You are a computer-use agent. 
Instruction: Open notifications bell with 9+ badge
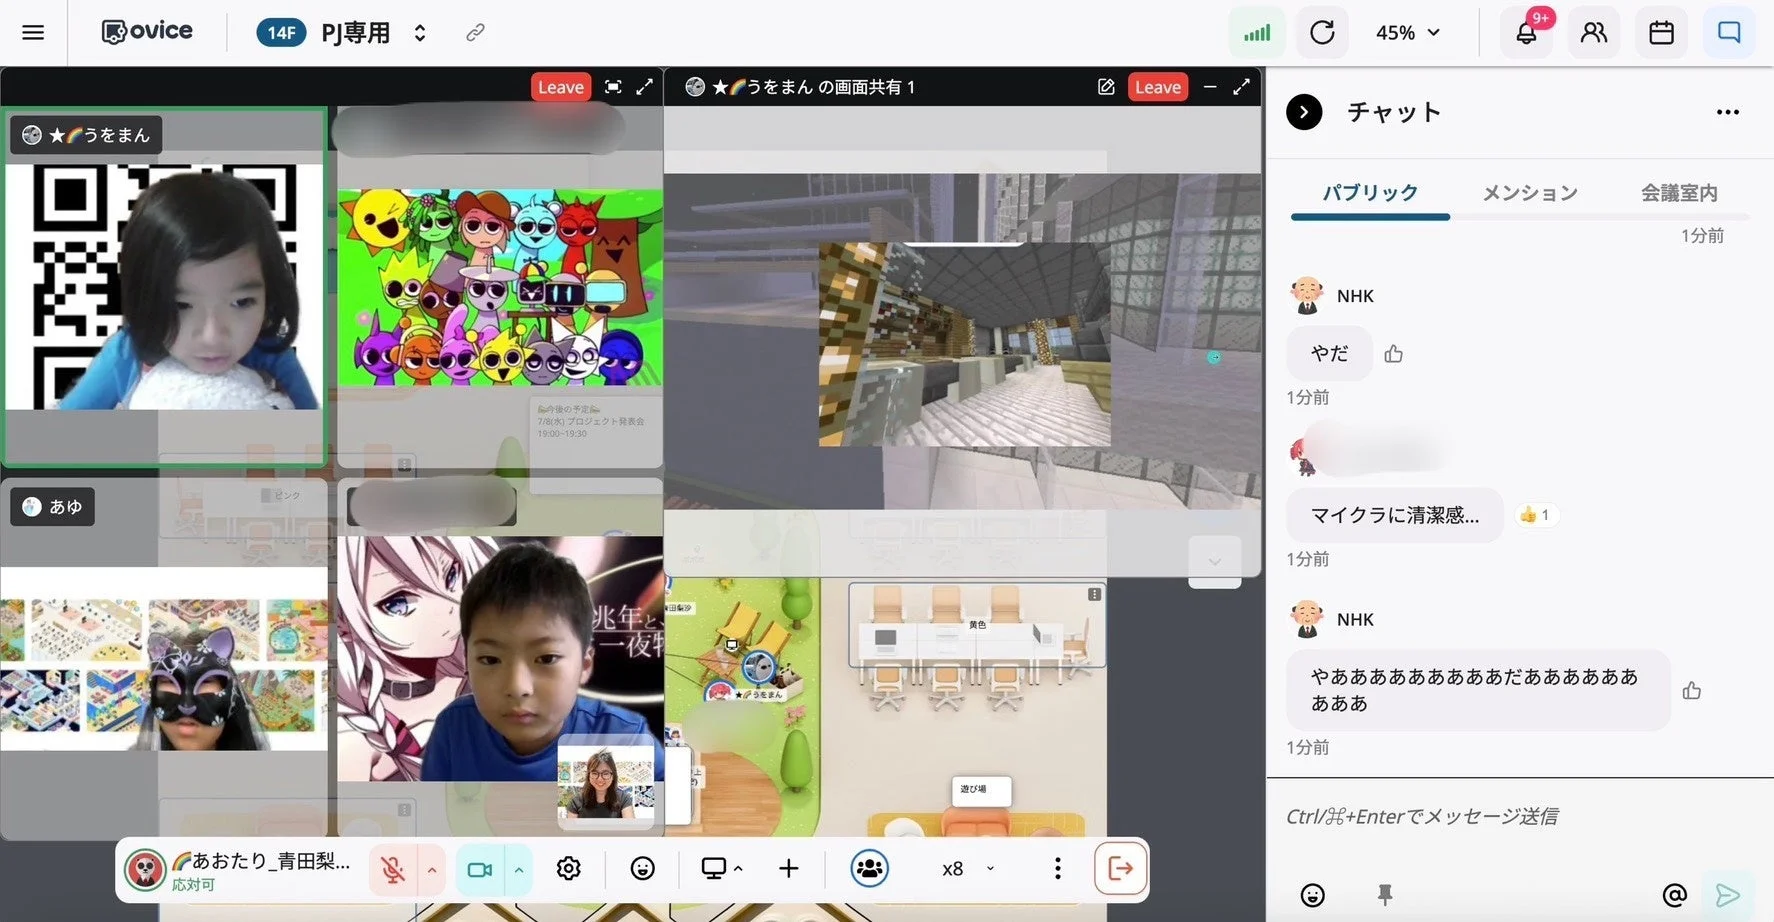click(x=1526, y=33)
